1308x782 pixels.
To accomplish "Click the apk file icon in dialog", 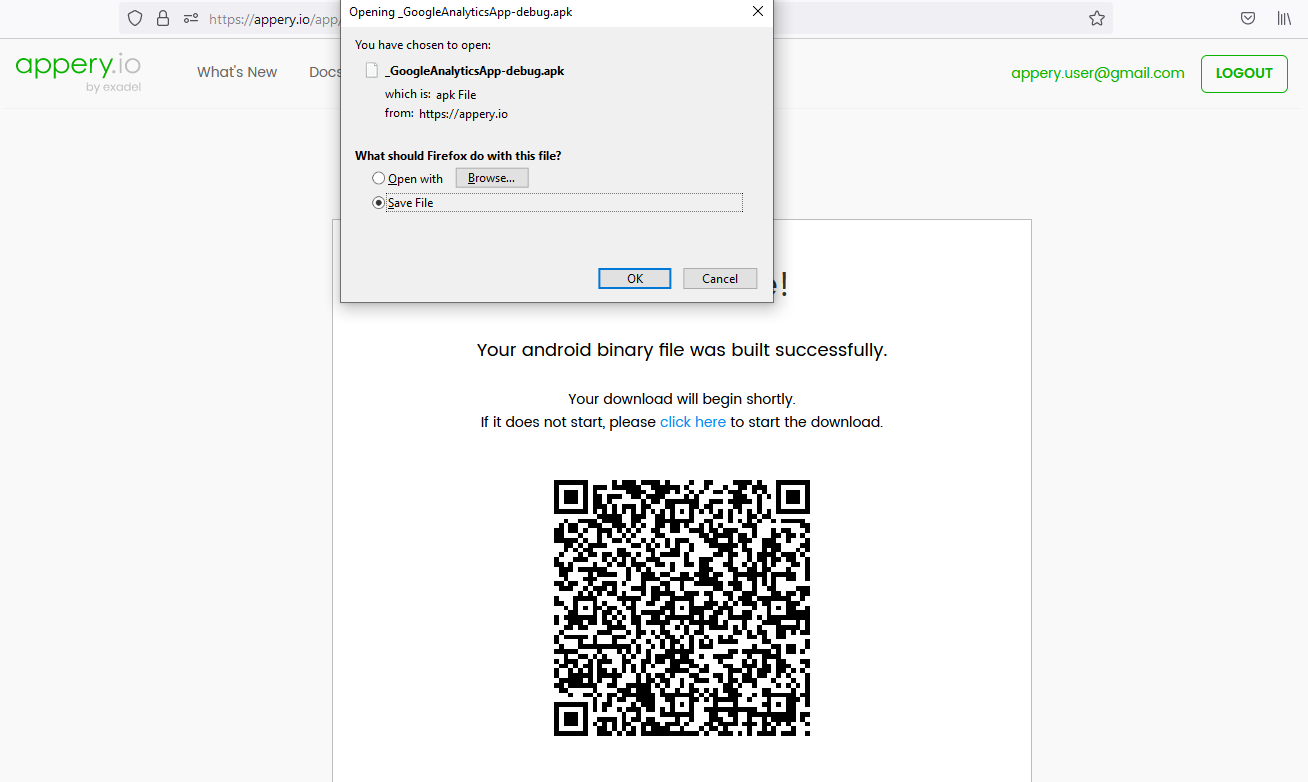I will tap(372, 71).
